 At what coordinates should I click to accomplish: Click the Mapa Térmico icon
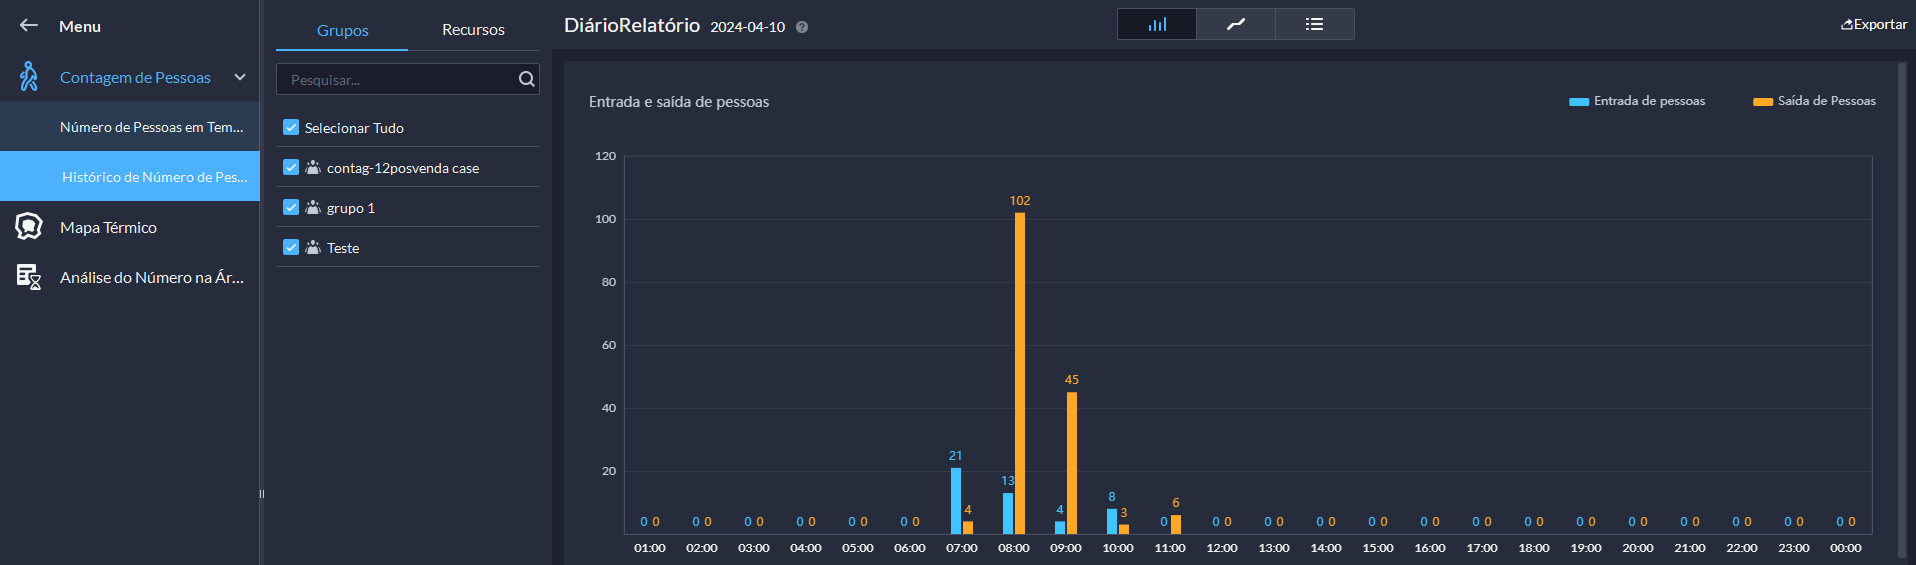click(29, 227)
